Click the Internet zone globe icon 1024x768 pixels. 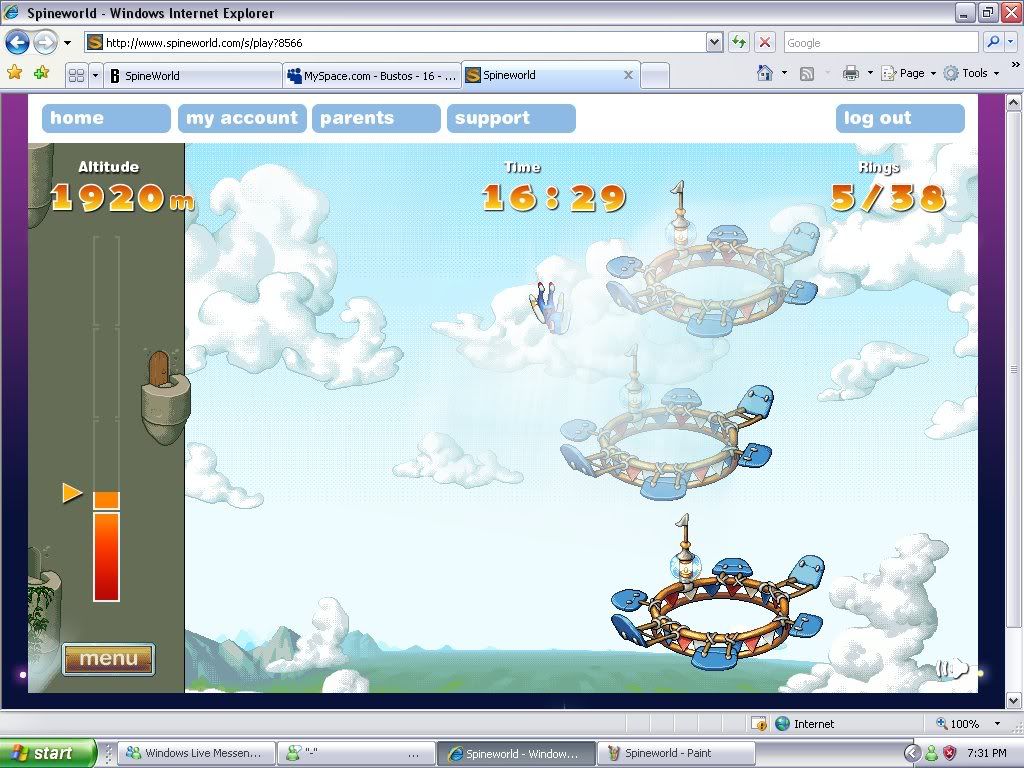click(x=782, y=724)
